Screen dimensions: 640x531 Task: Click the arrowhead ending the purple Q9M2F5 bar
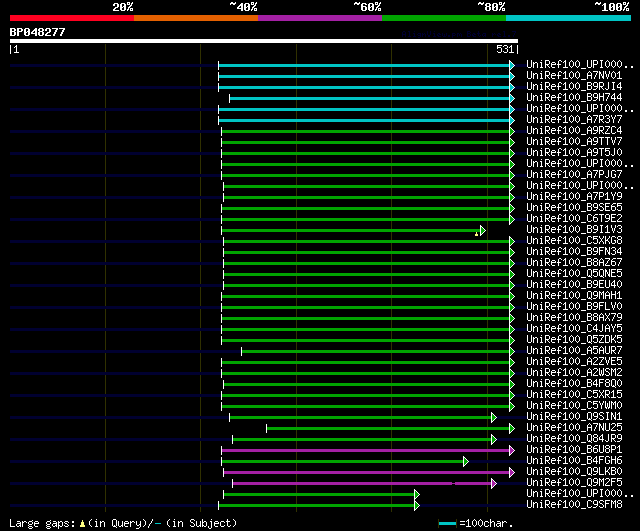[493, 484]
